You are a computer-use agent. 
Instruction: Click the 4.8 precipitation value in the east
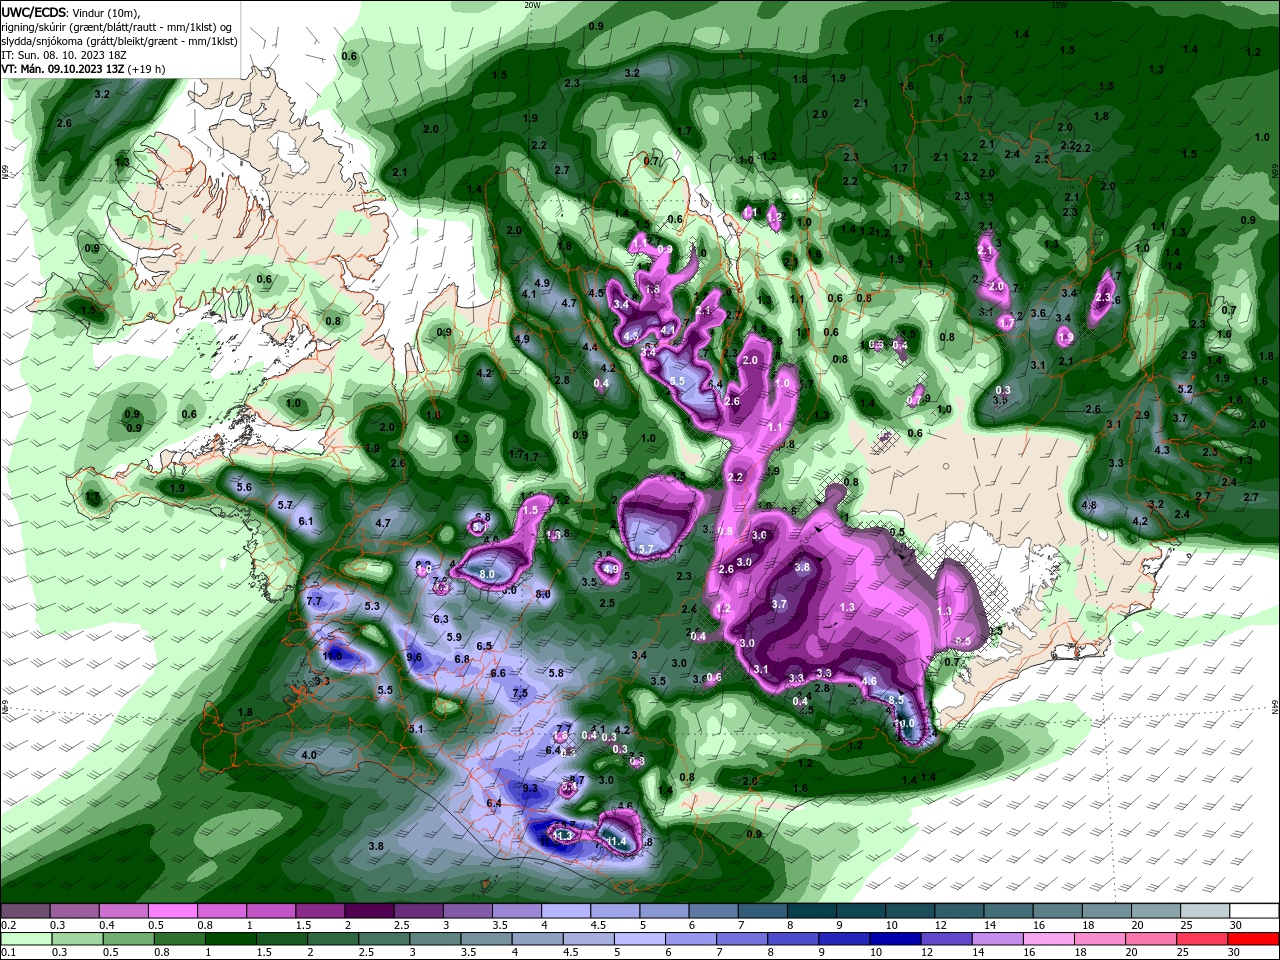pyautogui.click(x=1089, y=505)
